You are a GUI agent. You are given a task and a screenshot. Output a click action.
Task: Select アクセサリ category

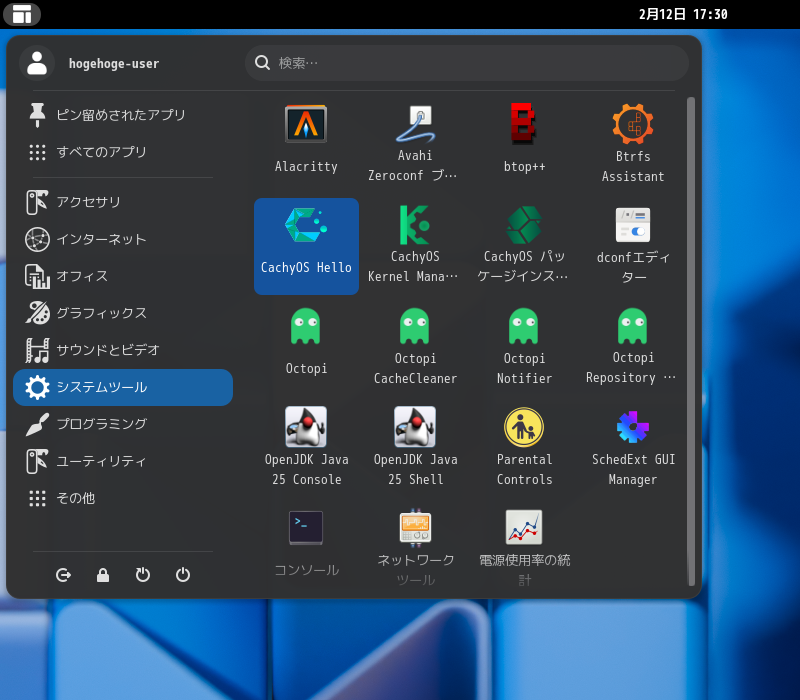tap(123, 202)
